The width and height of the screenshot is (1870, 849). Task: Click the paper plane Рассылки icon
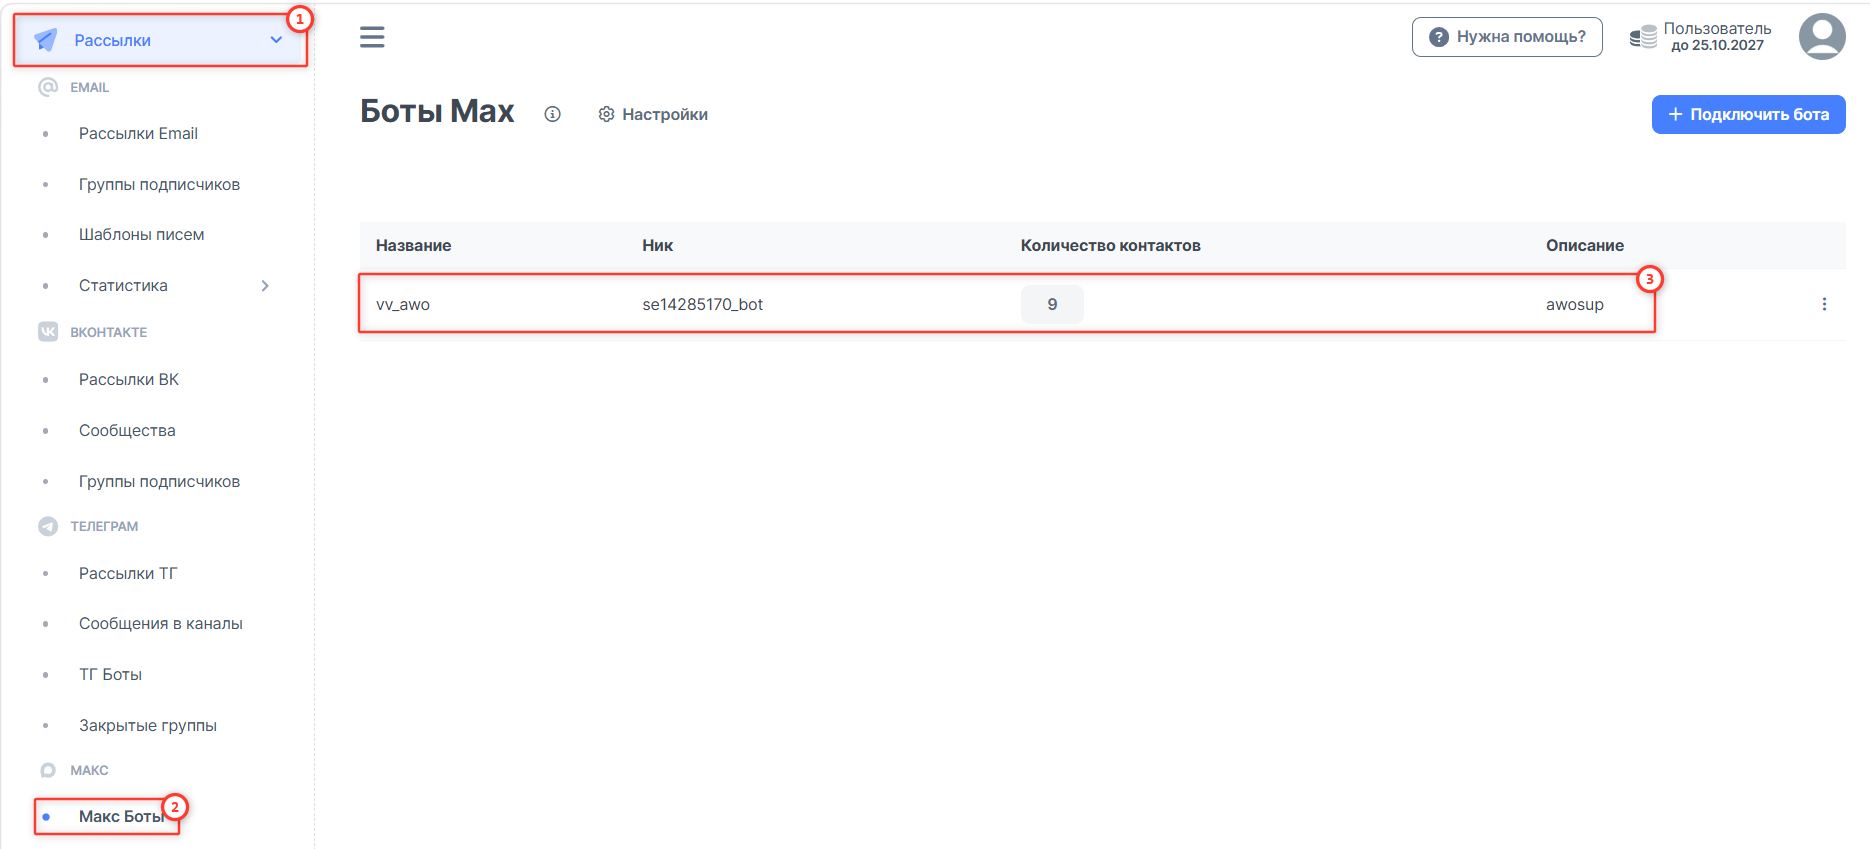click(46, 40)
